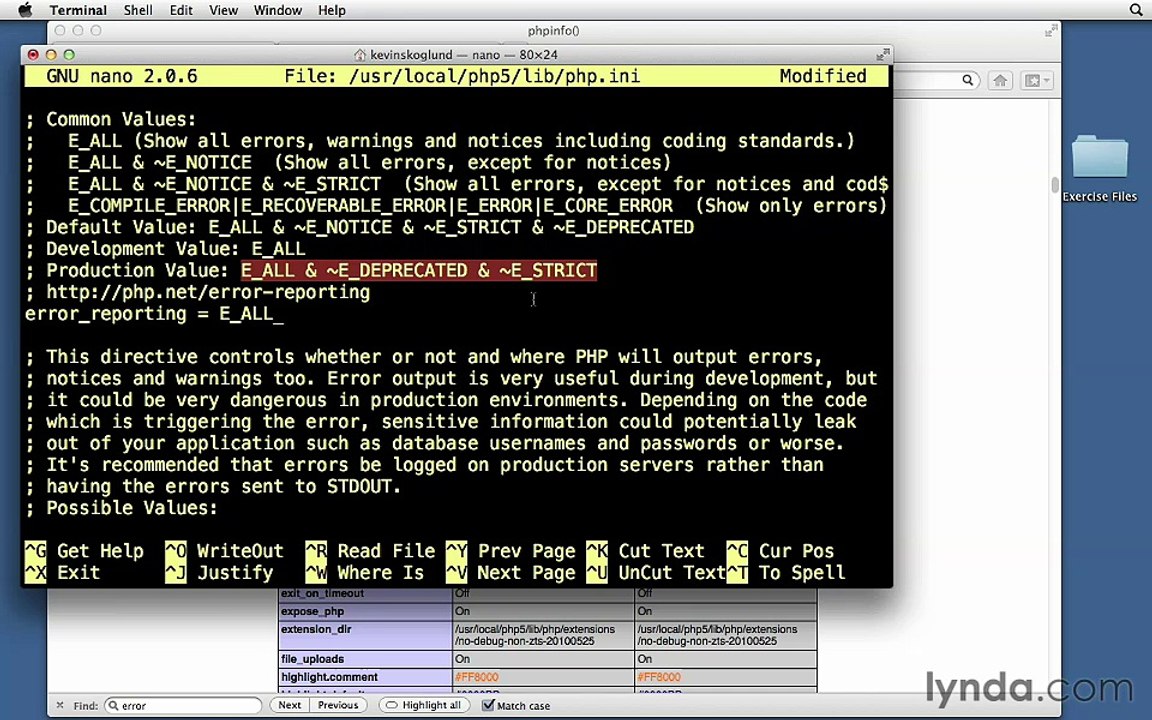Open the Terminal application menu
Screen dimensions: 1152x720
78,10
